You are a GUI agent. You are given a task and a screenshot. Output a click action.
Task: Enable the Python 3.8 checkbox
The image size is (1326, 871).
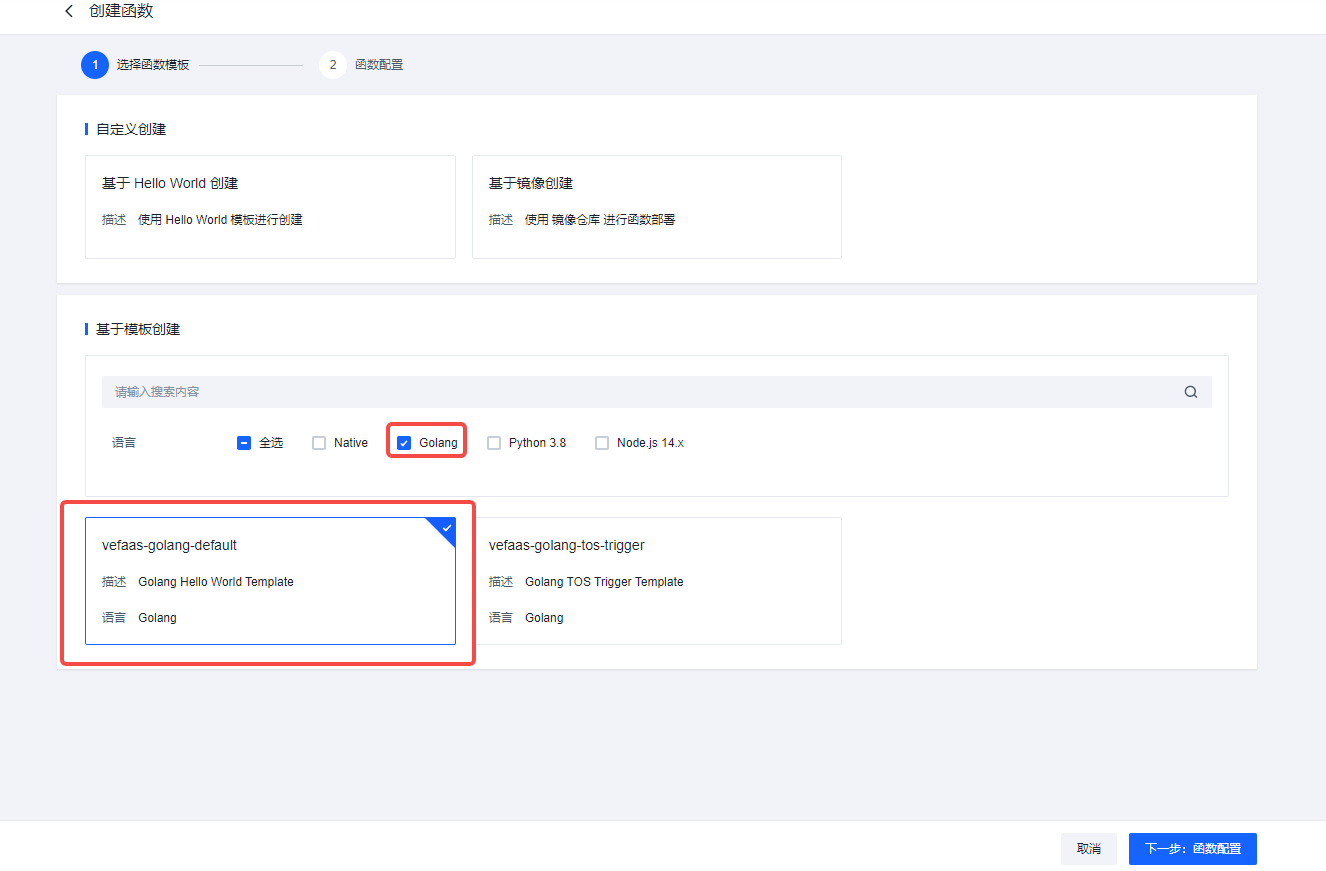pos(494,443)
